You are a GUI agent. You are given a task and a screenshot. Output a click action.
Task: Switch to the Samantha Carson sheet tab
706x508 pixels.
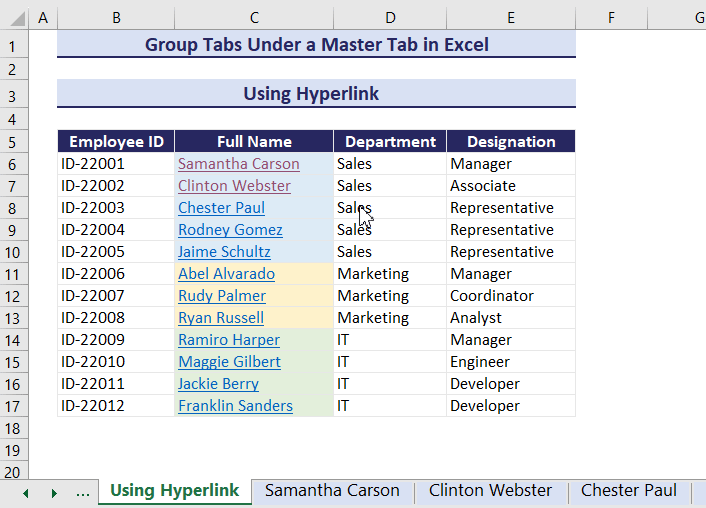(332, 491)
